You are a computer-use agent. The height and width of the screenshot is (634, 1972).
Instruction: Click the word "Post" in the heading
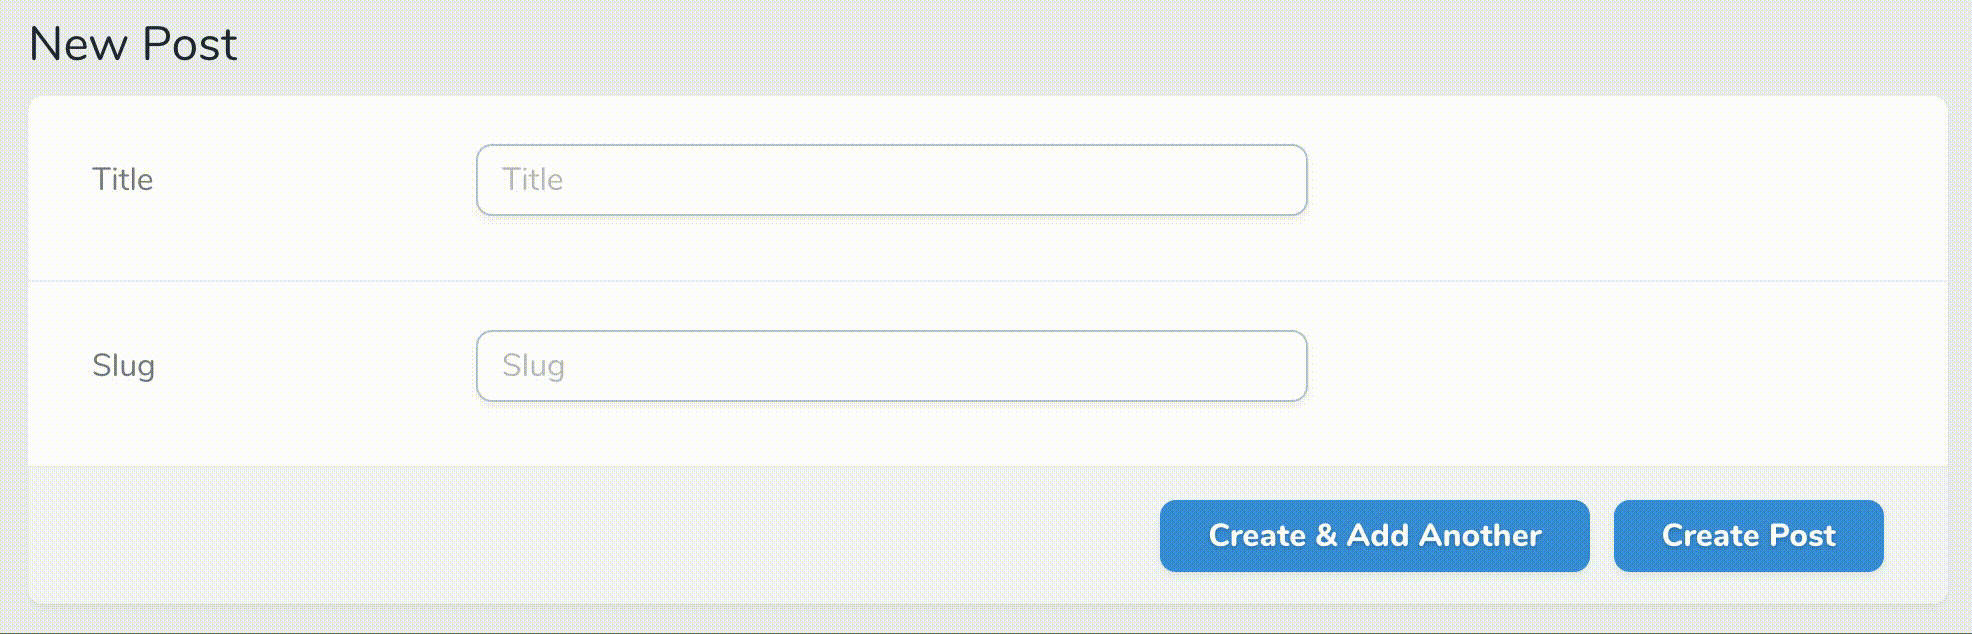click(x=189, y=44)
